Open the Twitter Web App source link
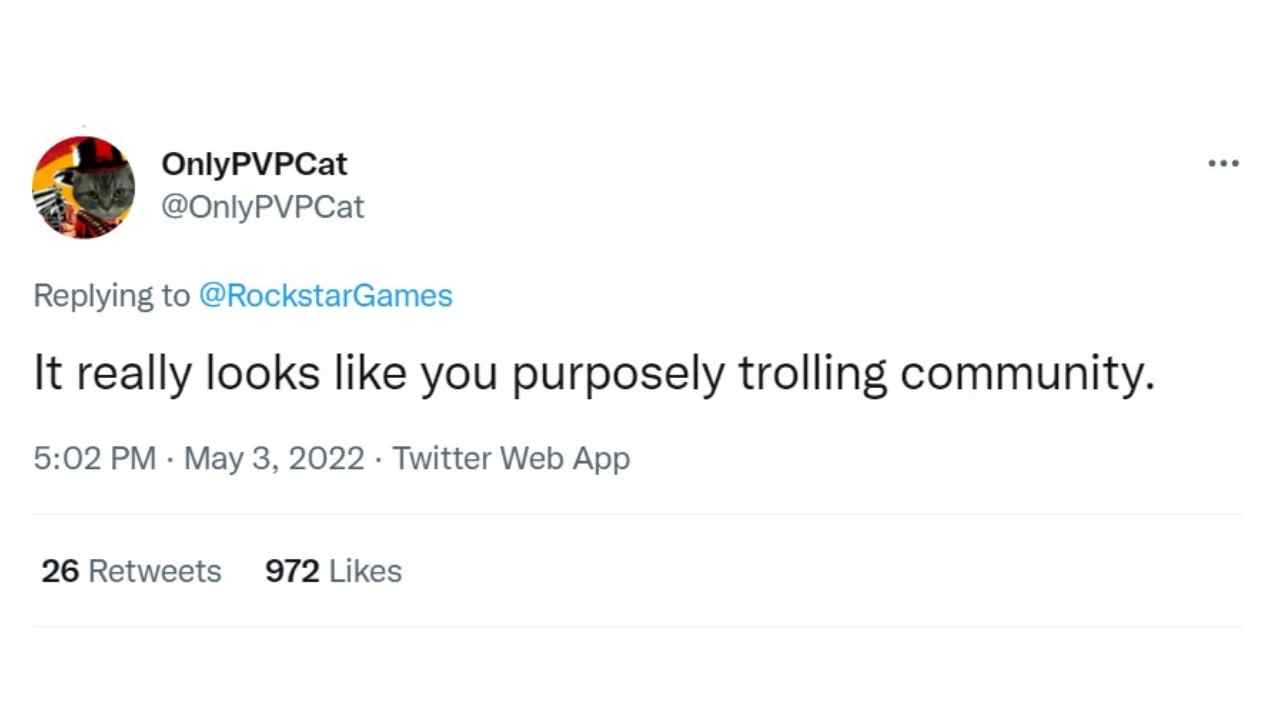The height and width of the screenshot is (720, 1280). coord(511,459)
